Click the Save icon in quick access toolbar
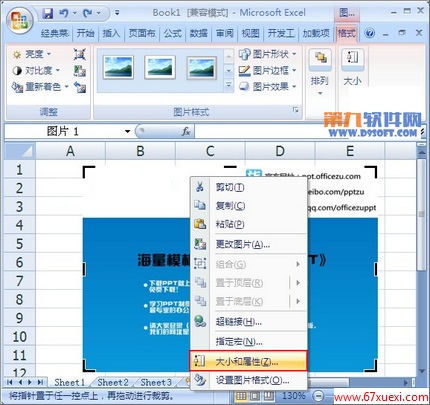Viewport: 430px width, 405px height. tap(48, 13)
